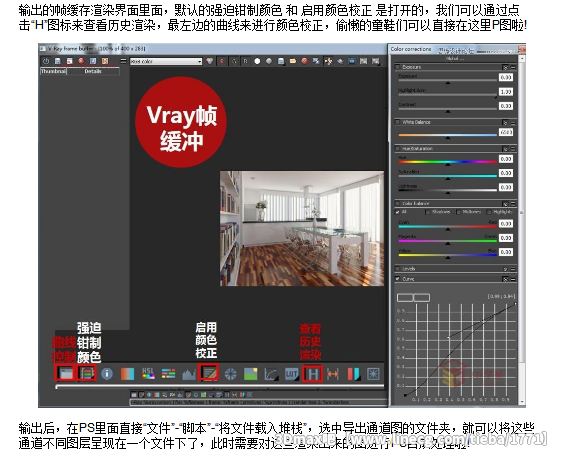The width and height of the screenshot is (587, 458).
Task: Toggle large histogram levels icon
Action: pyautogui.click(x=189, y=374)
